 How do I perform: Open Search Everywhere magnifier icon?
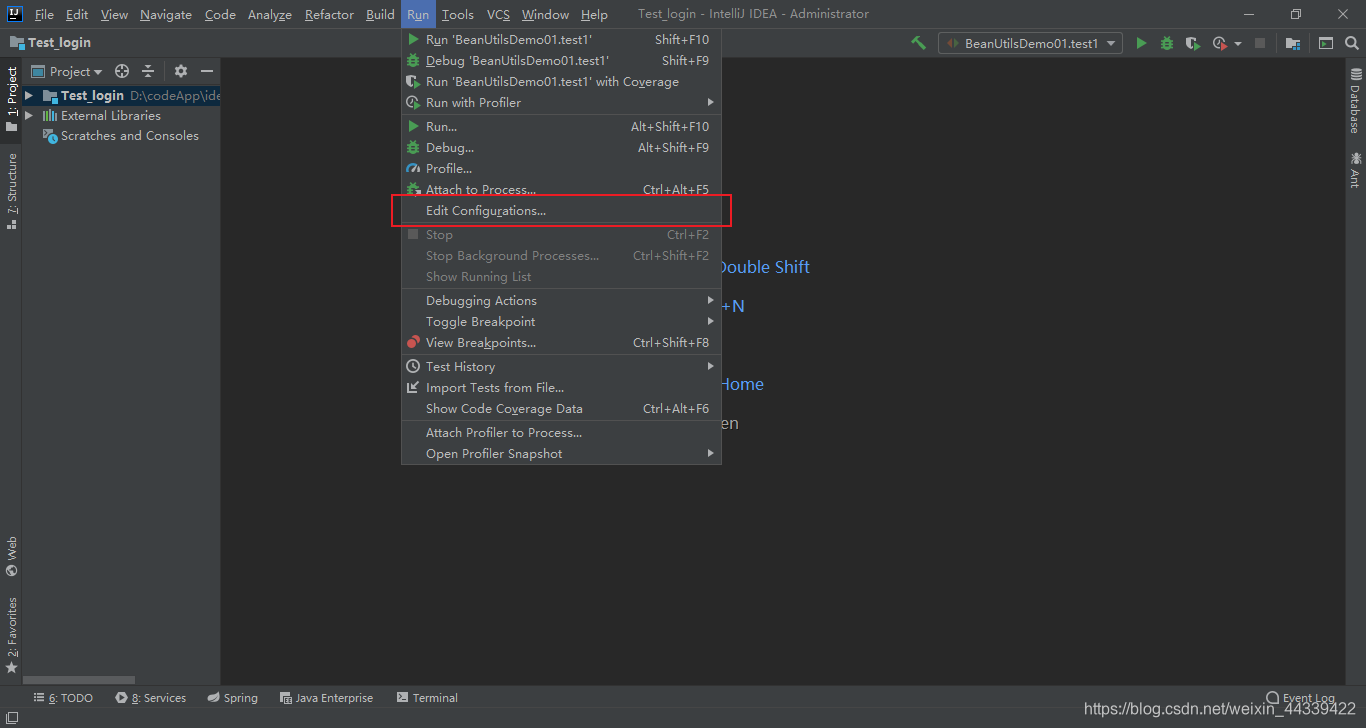point(1352,43)
